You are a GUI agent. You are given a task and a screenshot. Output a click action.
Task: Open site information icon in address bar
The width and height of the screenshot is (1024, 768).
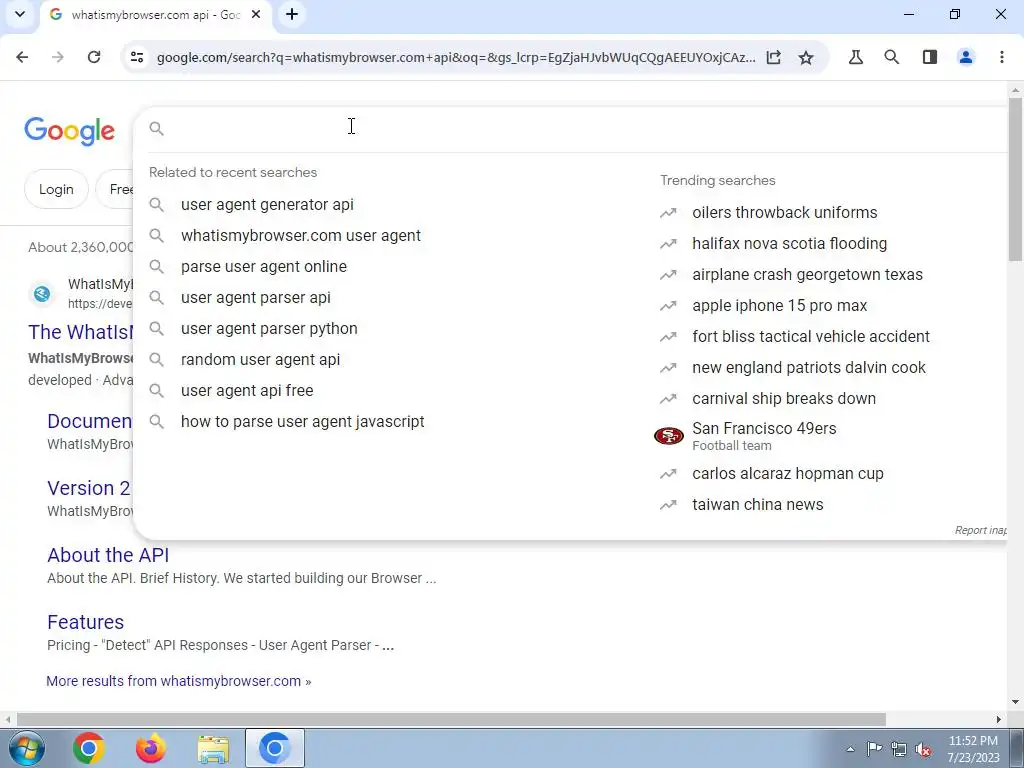click(137, 57)
